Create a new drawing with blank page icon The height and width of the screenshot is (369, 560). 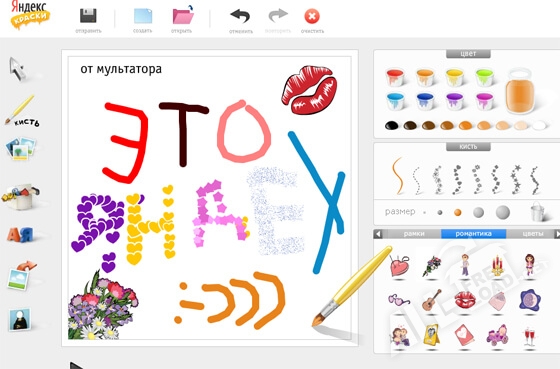(143, 16)
